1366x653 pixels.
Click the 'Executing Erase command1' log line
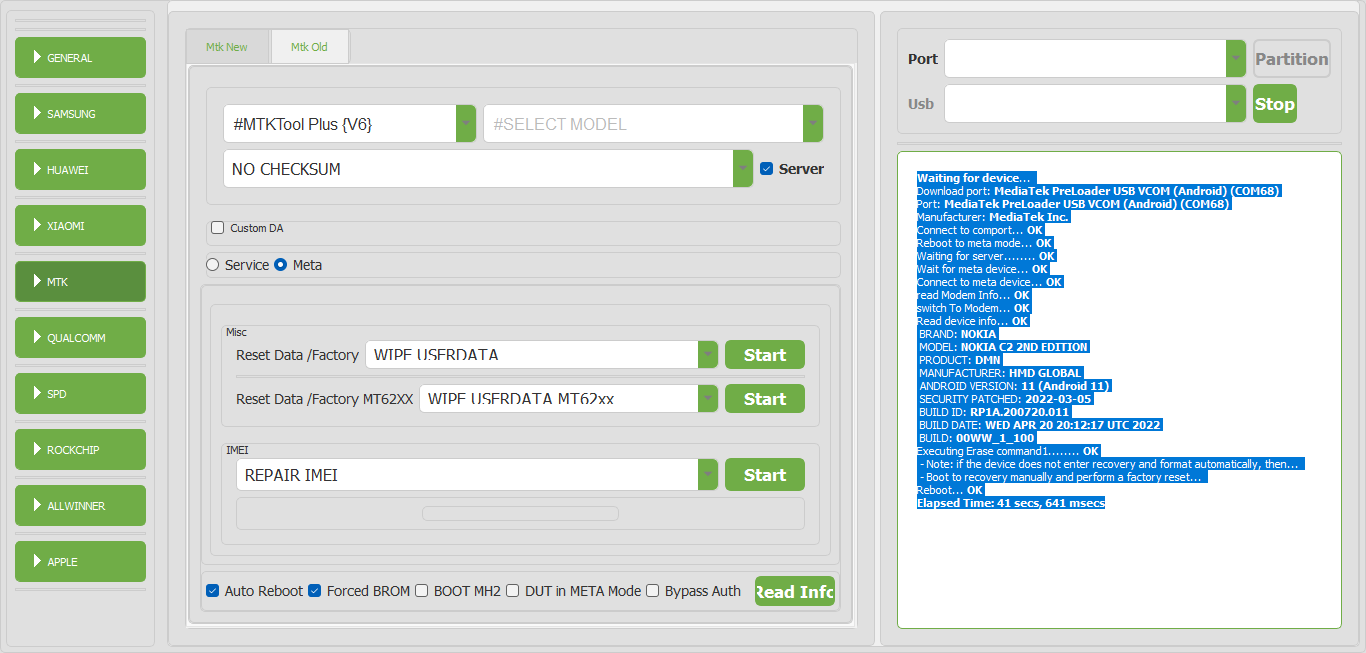pyautogui.click(x=1008, y=451)
